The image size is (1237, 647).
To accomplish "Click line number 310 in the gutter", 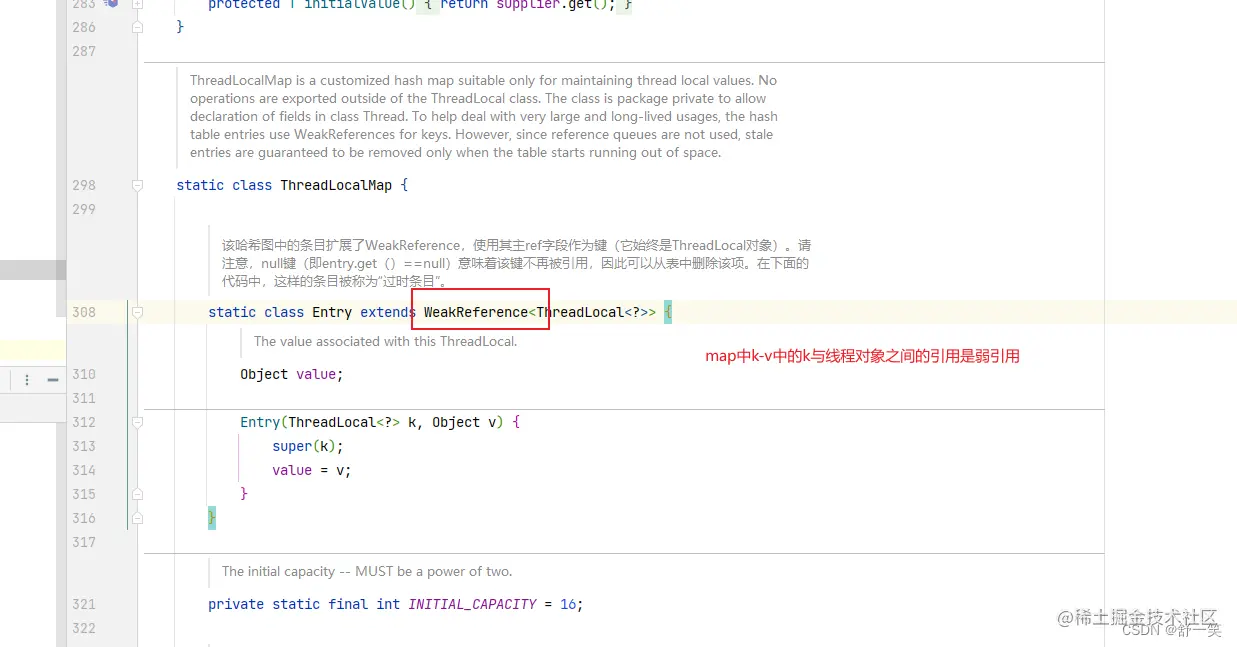I will tap(84, 374).
